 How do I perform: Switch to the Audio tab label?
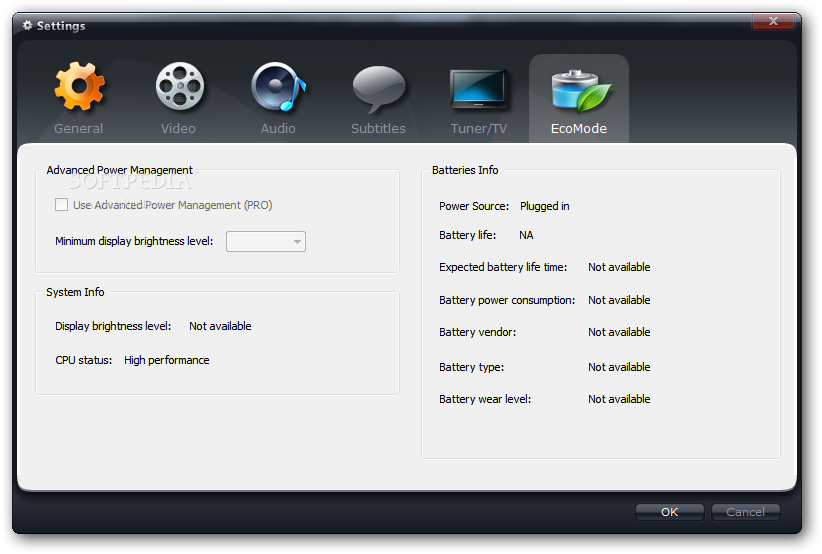coord(278,128)
